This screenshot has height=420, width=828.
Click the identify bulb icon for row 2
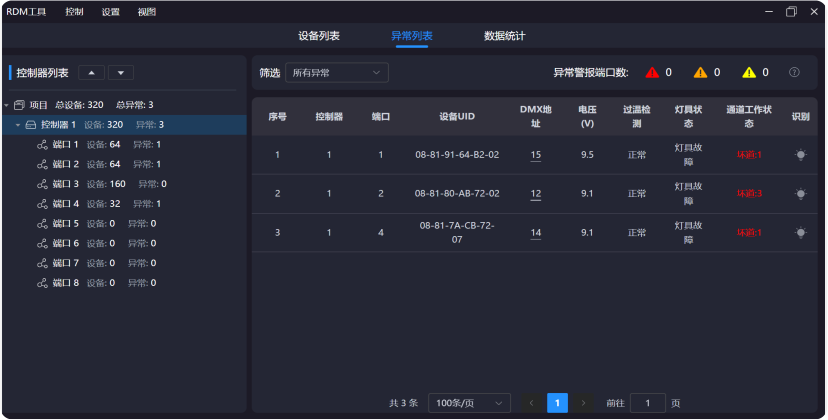point(800,193)
